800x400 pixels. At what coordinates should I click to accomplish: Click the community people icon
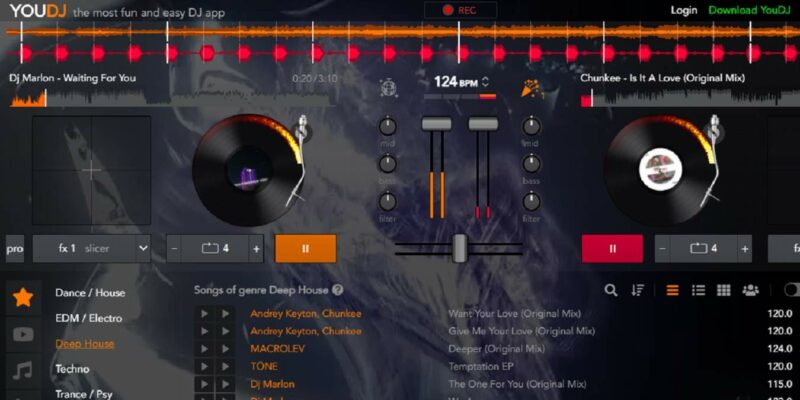coord(751,290)
